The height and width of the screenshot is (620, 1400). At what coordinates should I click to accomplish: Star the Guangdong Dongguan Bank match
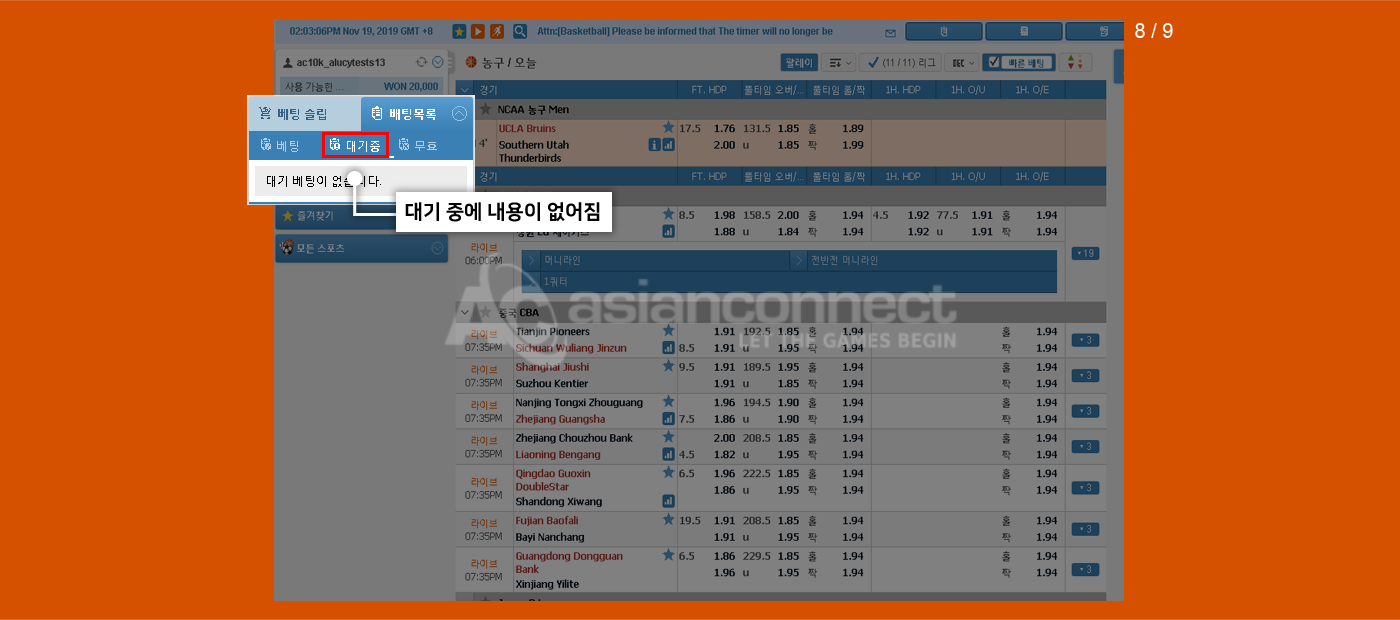[668, 555]
